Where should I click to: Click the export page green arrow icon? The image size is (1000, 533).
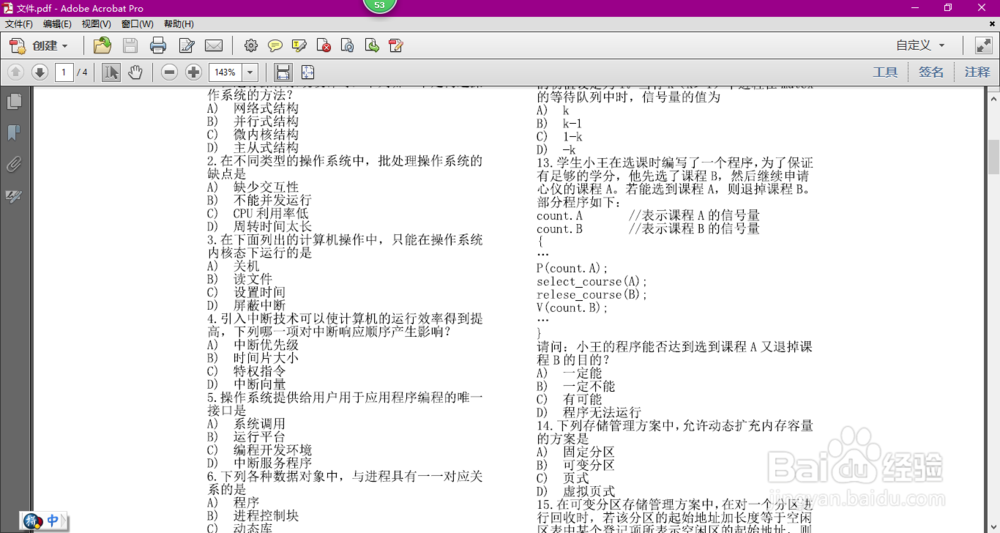(372, 46)
